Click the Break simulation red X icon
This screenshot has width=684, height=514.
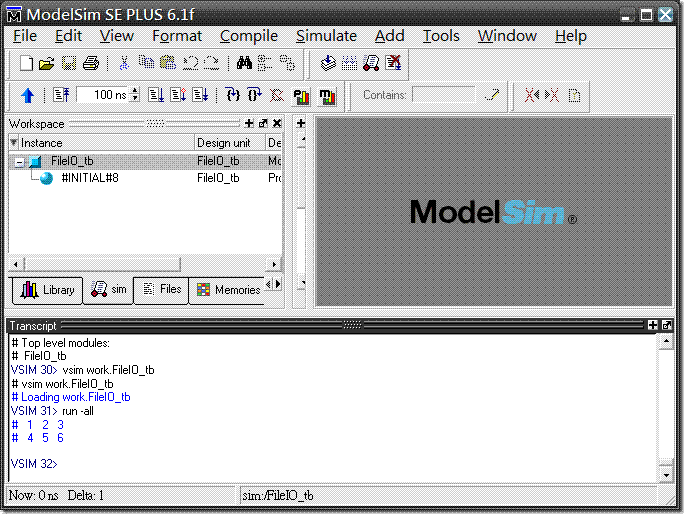click(393, 63)
